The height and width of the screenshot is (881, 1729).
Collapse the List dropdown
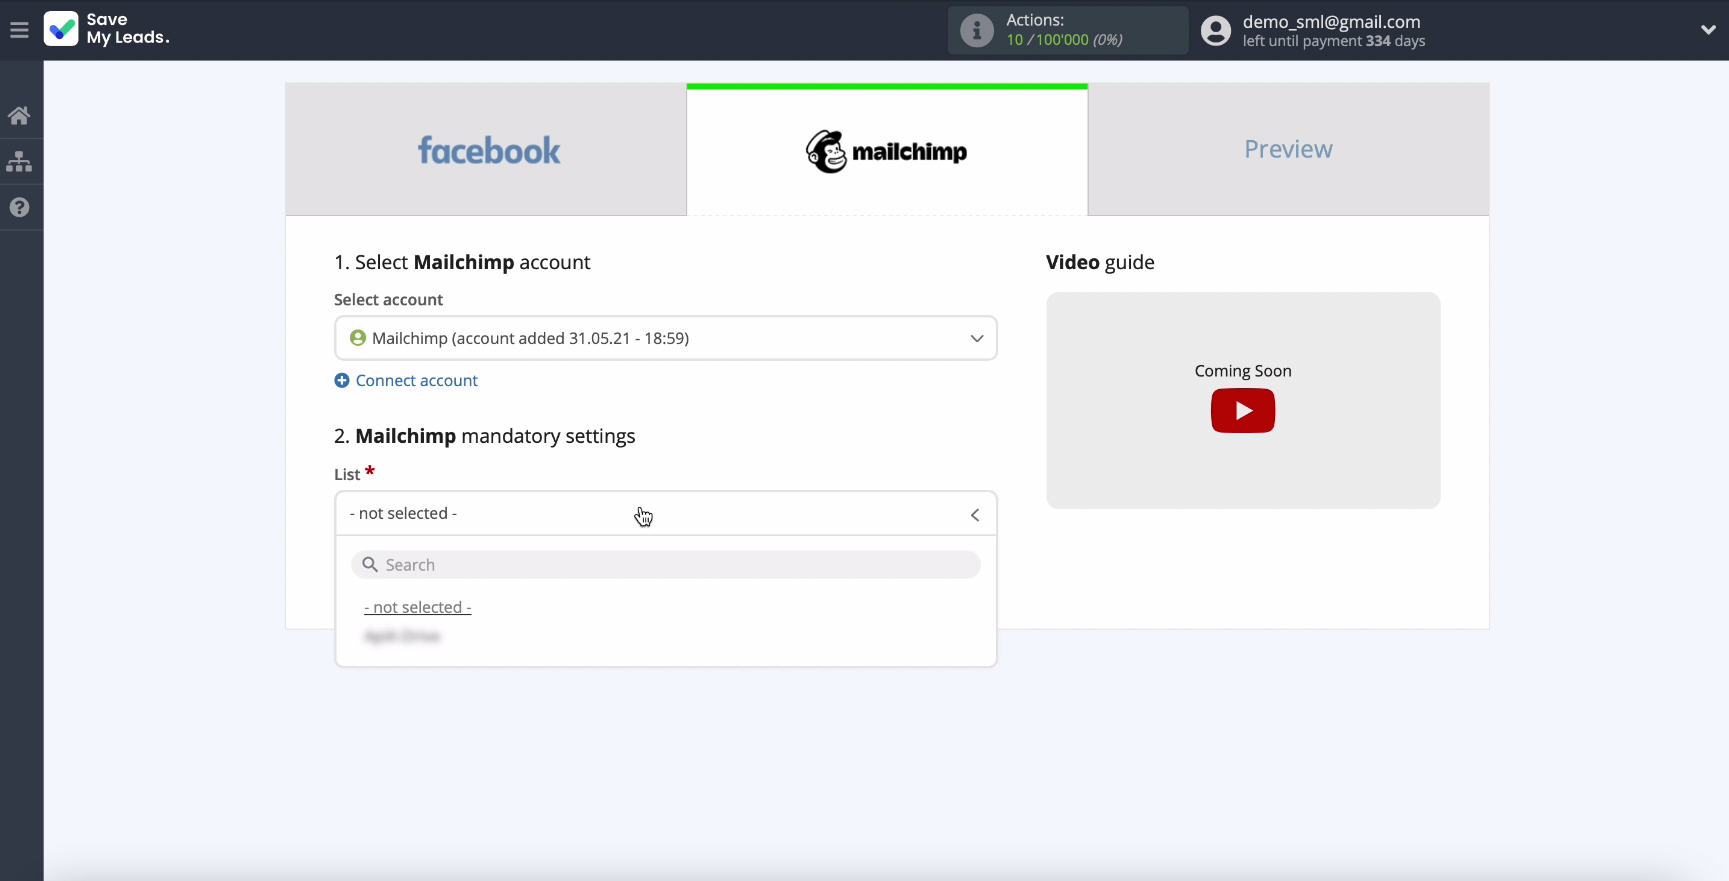(x=665, y=514)
